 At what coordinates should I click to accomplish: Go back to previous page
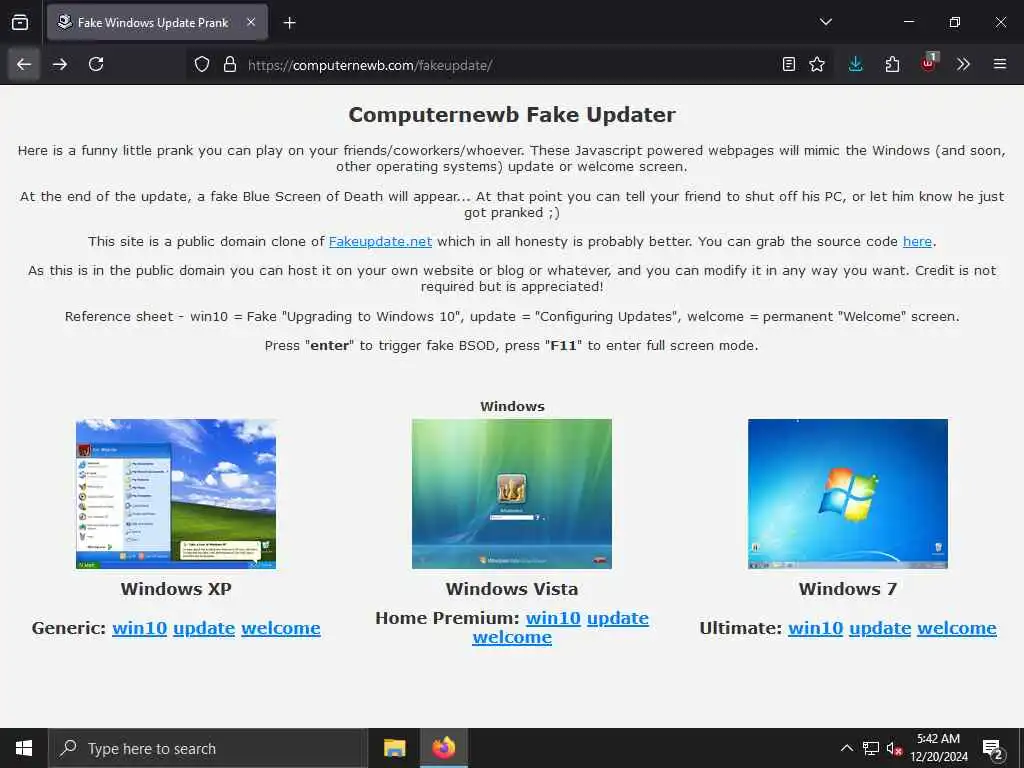click(x=24, y=64)
